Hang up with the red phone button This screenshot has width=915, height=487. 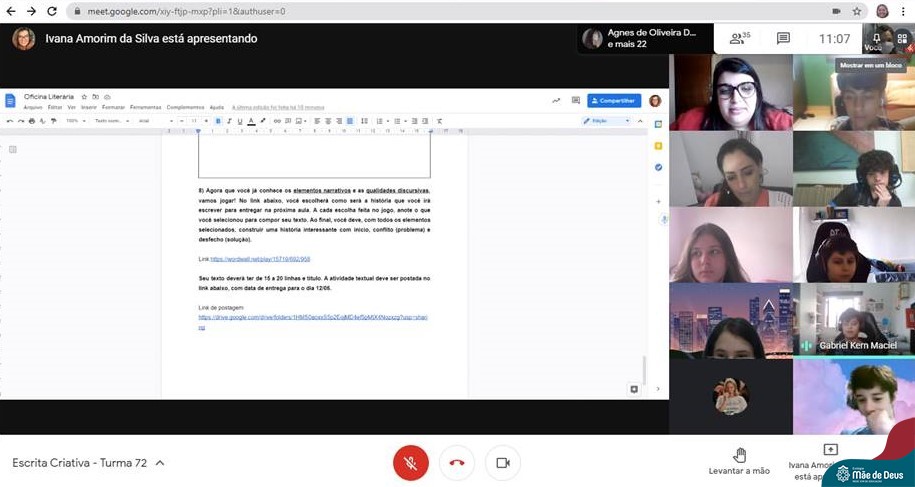457,463
